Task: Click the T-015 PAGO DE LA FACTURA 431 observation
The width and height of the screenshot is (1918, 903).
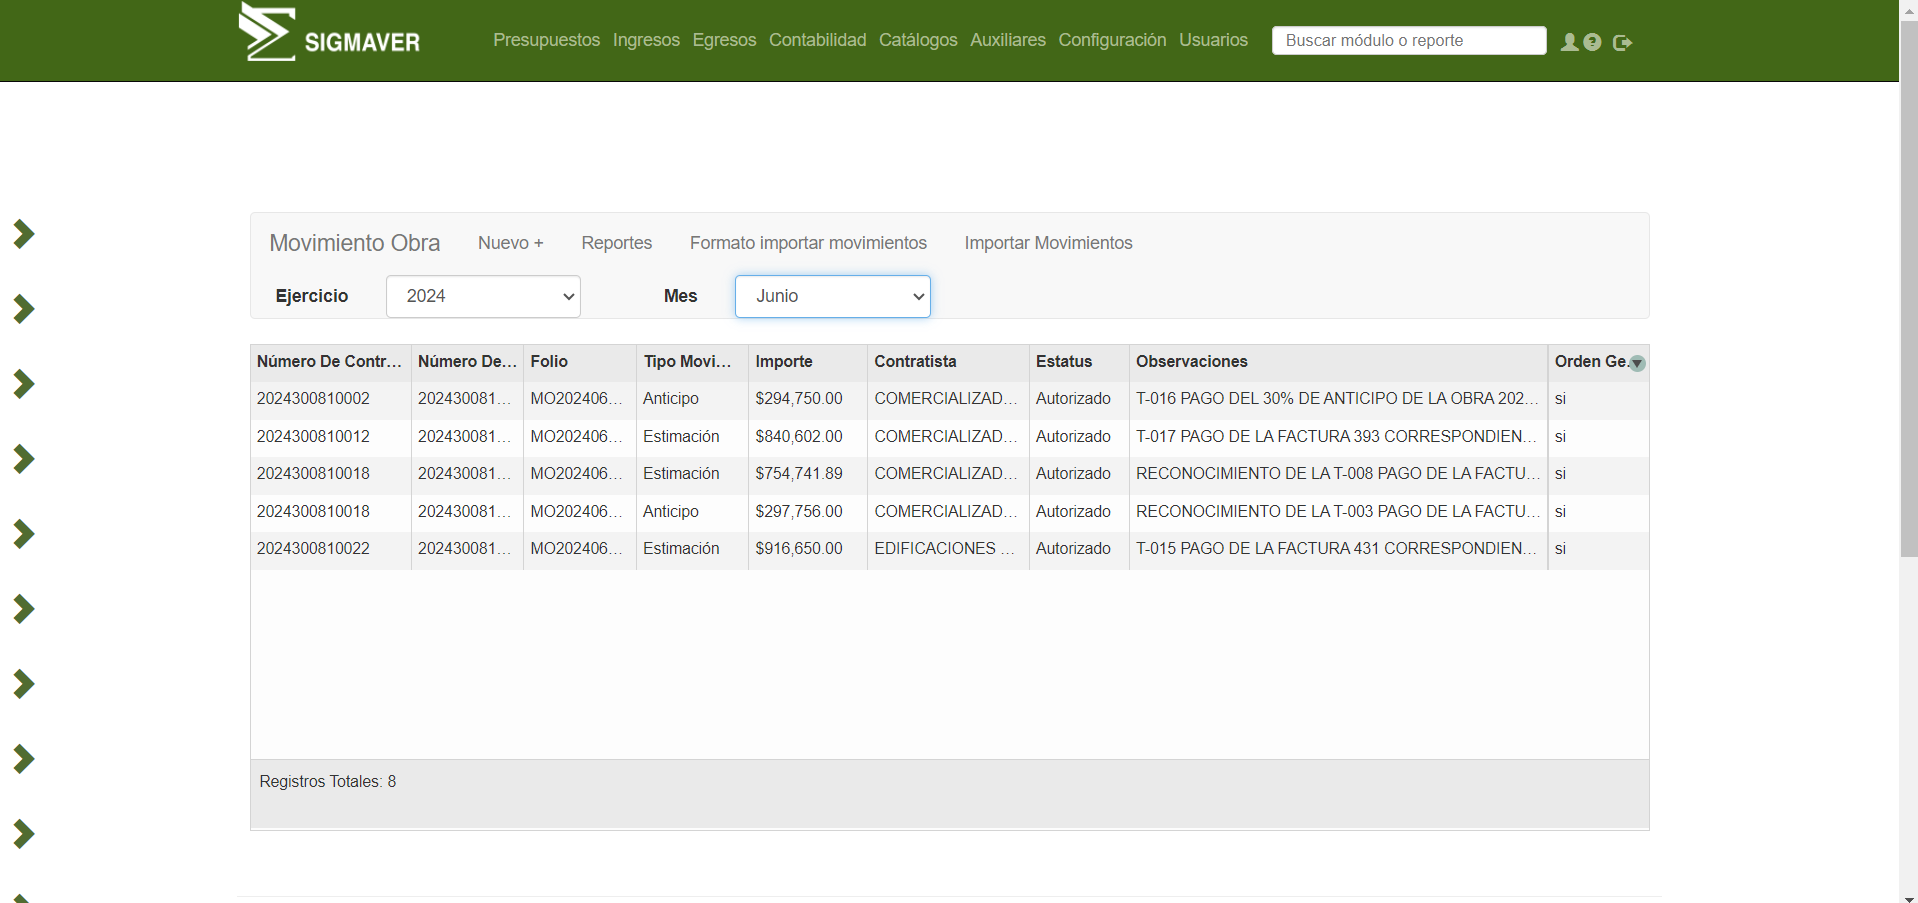Action: 1337,549
